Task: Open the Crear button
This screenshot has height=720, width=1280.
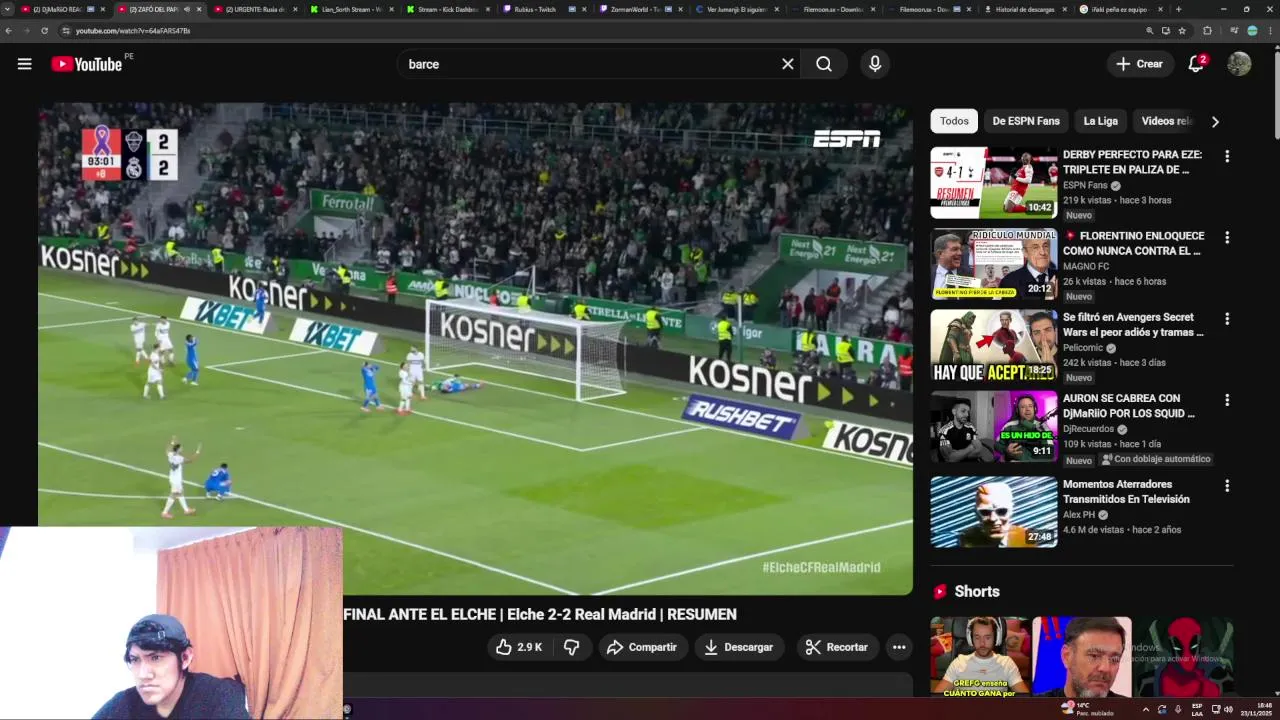Action: click(x=1140, y=64)
